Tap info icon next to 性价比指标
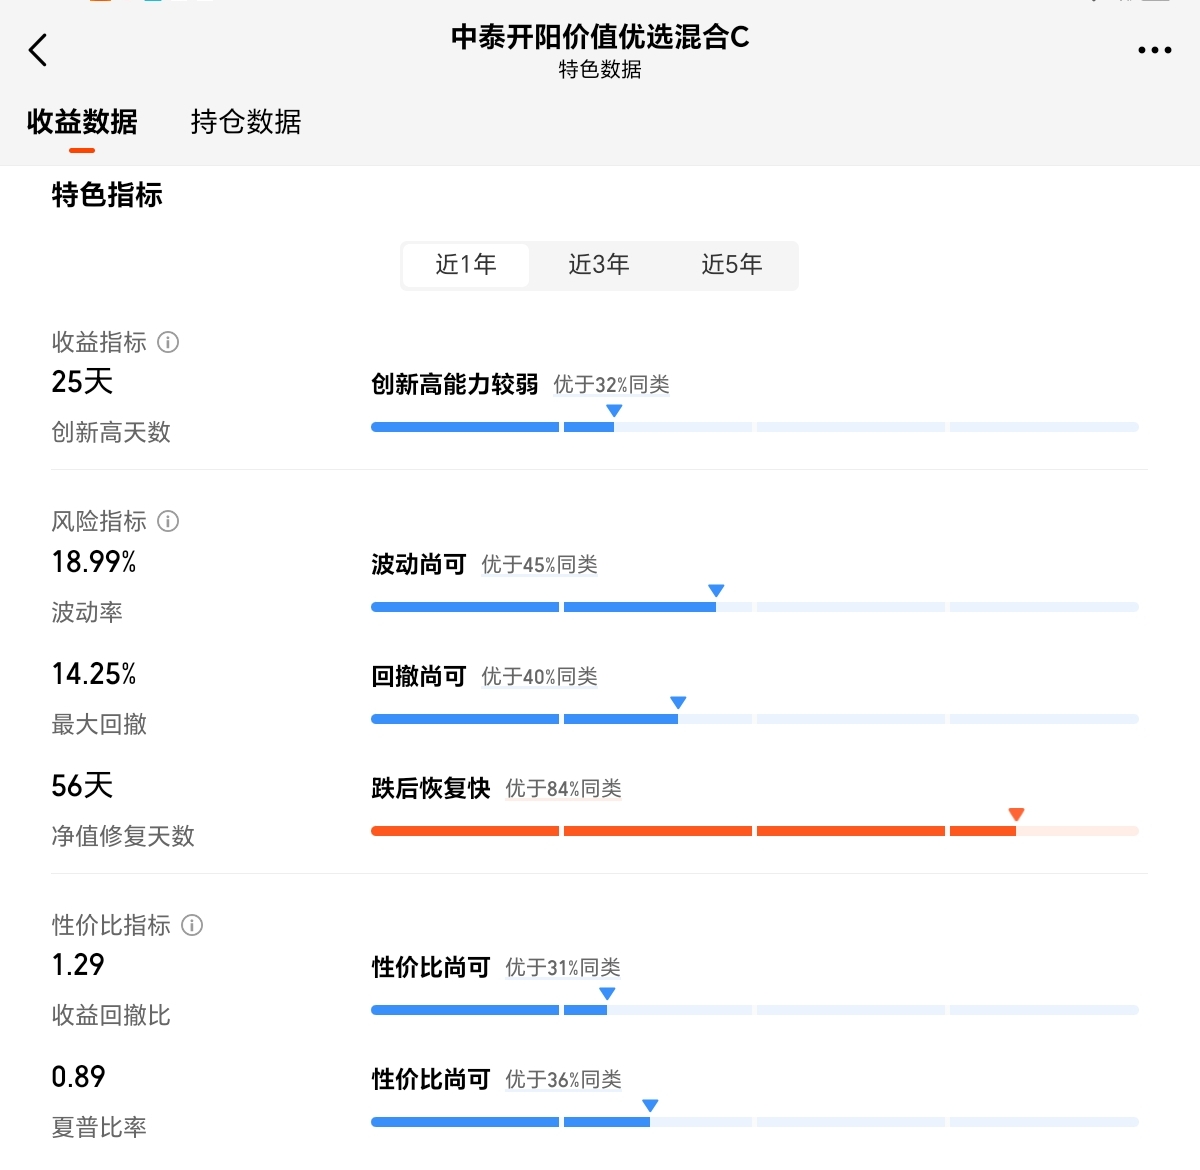Viewport: 1200px width, 1170px height. [x=192, y=925]
